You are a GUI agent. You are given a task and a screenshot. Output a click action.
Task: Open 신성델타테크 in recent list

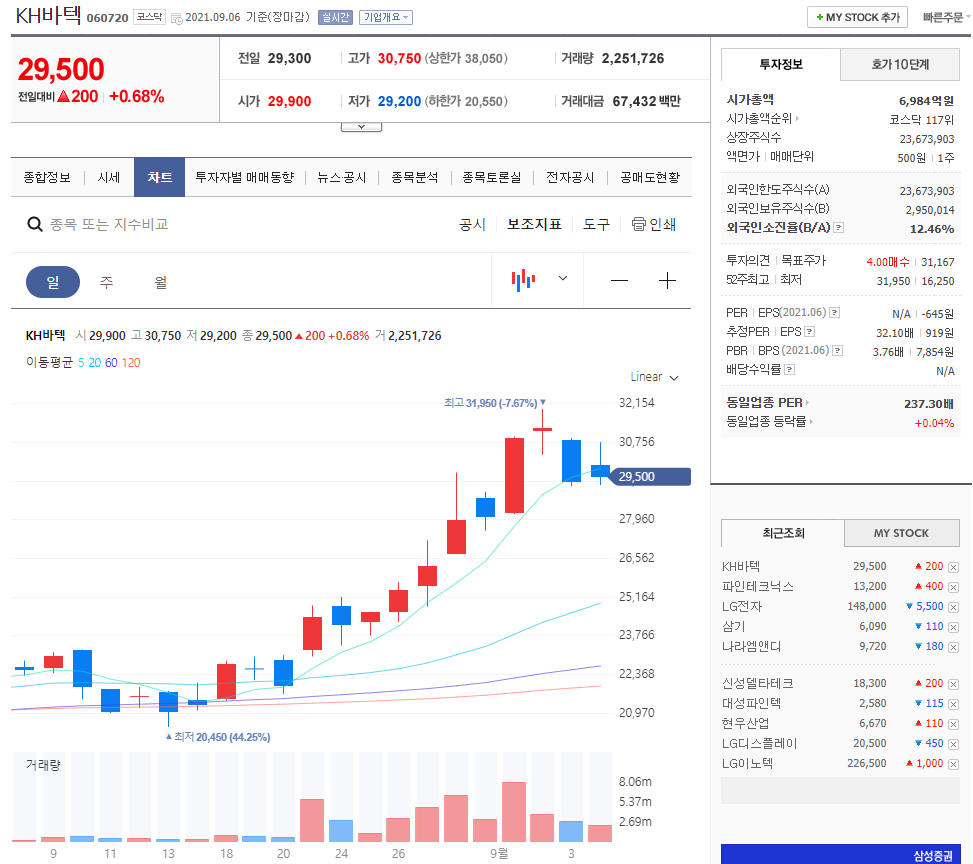coord(758,683)
